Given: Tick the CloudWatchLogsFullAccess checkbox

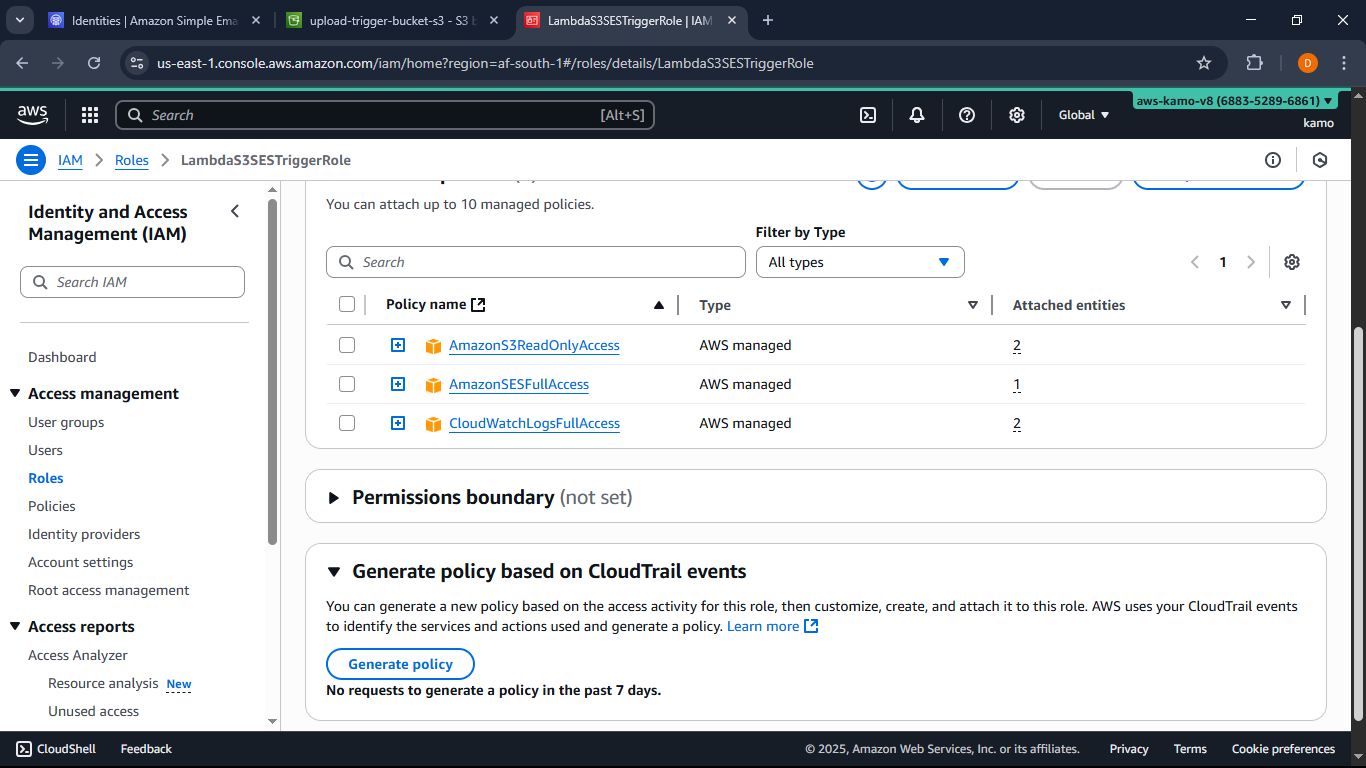Looking at the screenshot, I should pos(347,423).
